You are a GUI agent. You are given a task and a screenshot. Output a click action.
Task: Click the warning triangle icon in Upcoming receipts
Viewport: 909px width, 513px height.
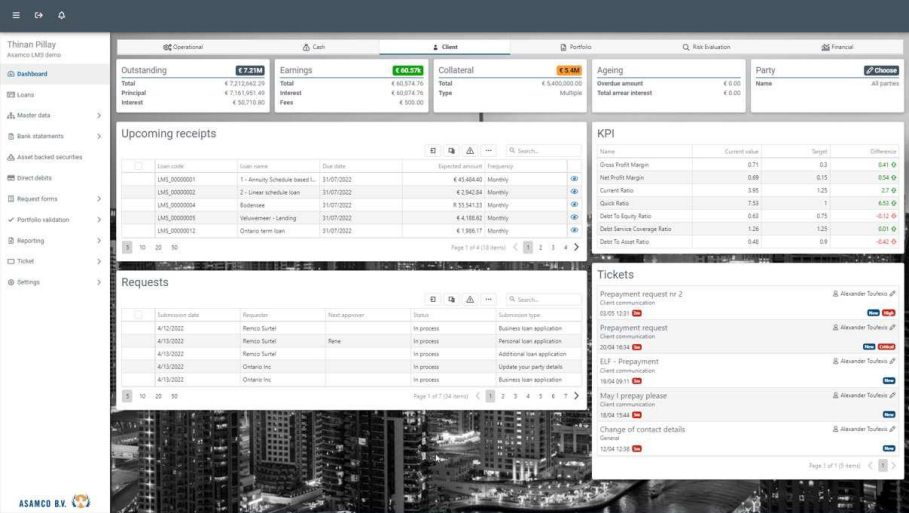pos(470,151)
